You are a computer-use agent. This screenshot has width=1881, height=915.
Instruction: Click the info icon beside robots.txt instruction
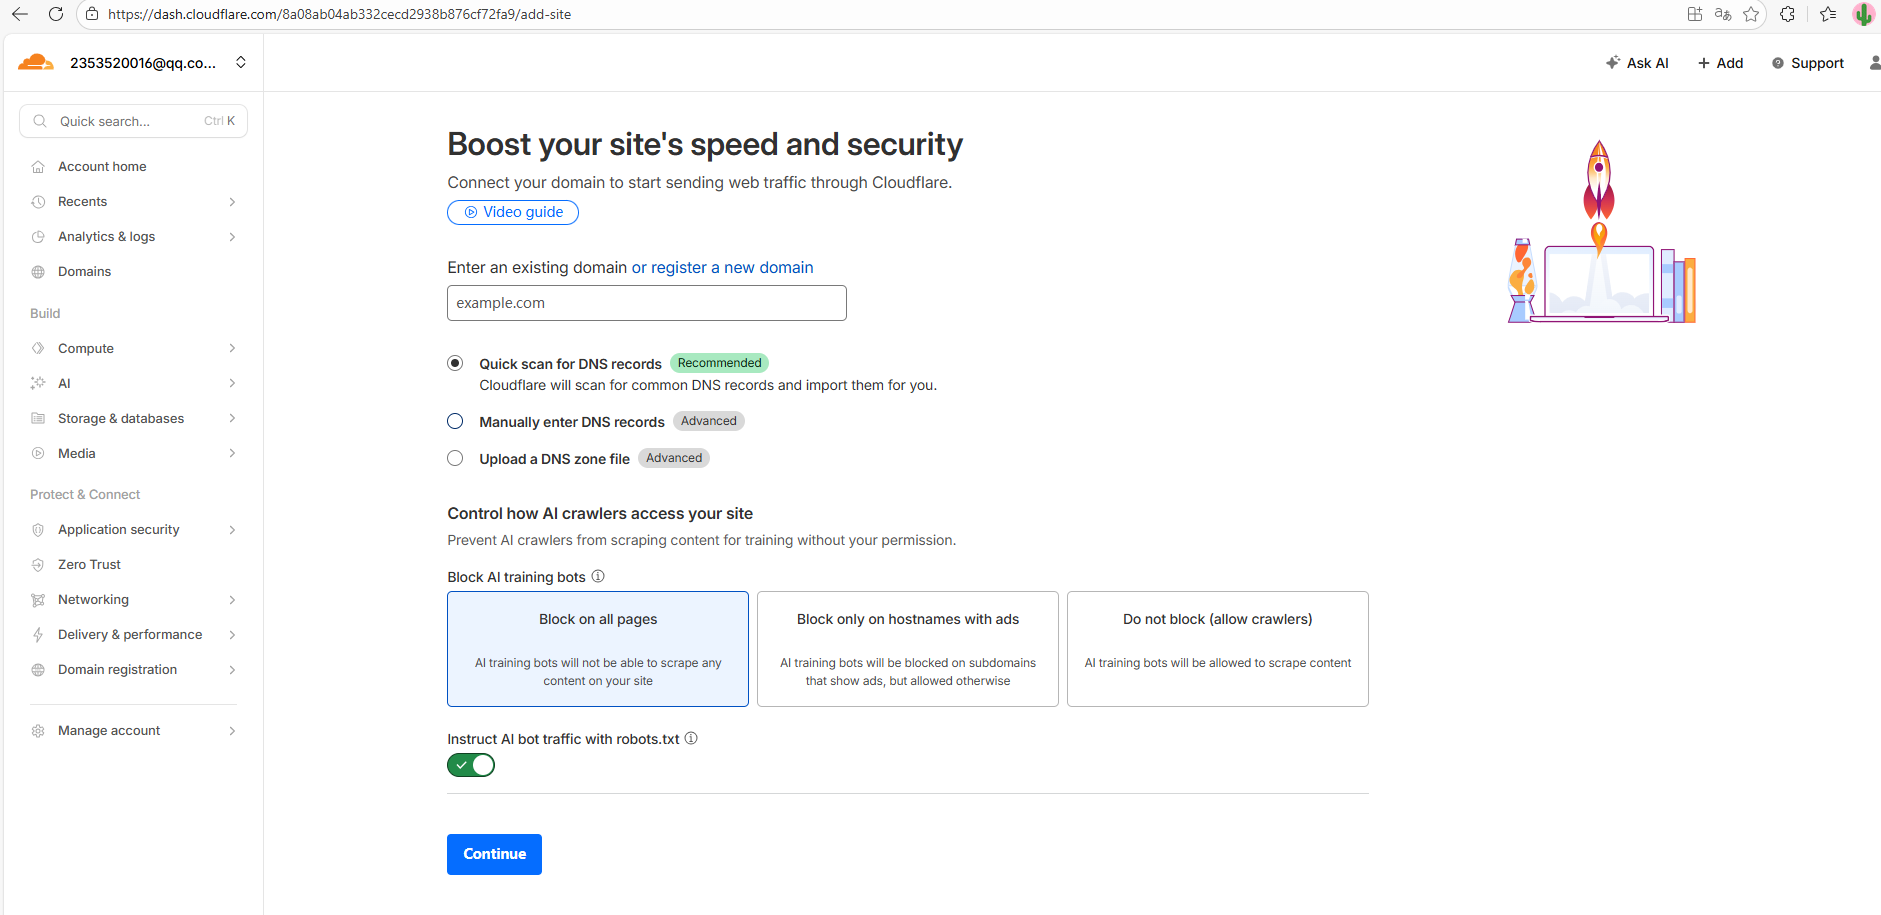[691, 738]
